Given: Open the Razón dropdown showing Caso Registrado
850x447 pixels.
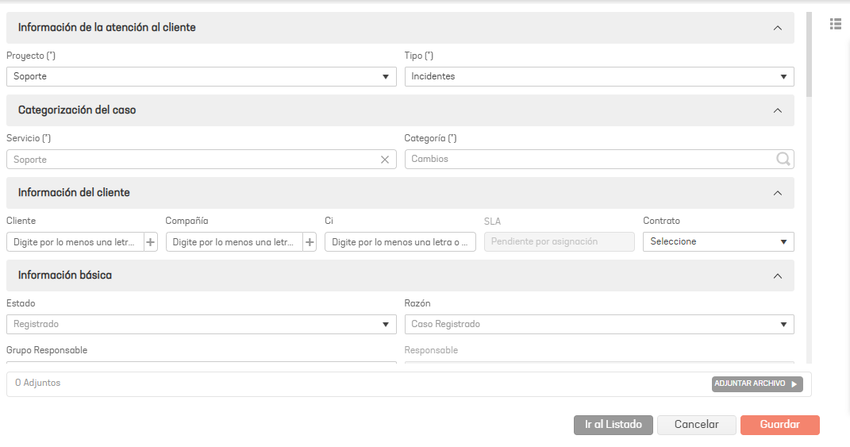Looking at the screenshot, I should [x=599, y=324].
